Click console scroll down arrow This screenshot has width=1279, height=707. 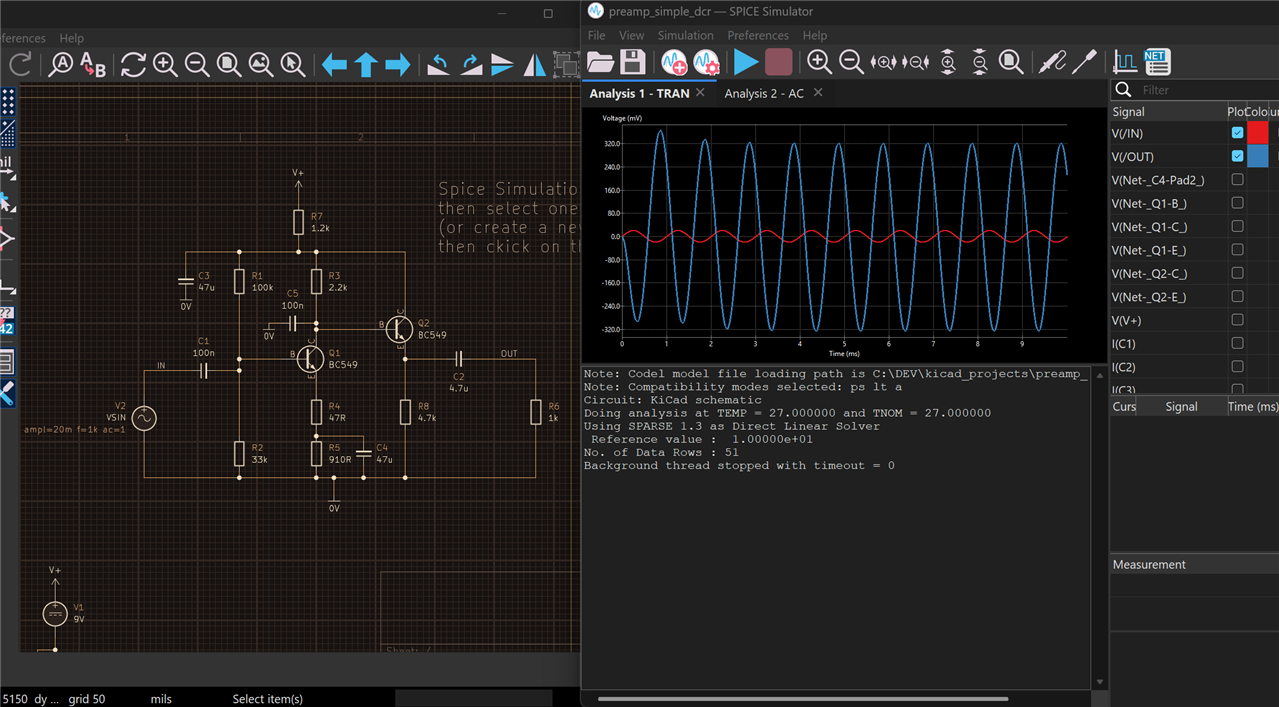(x=1100, y=682)
